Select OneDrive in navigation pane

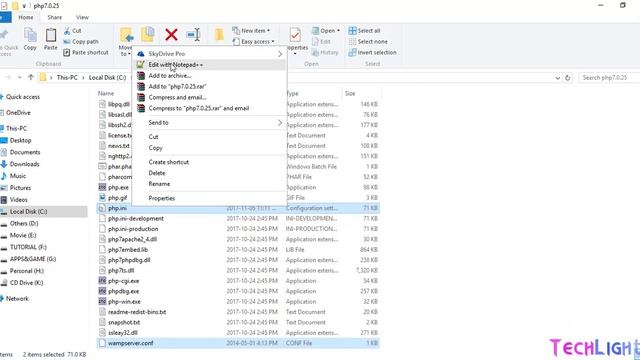[18, 113]
